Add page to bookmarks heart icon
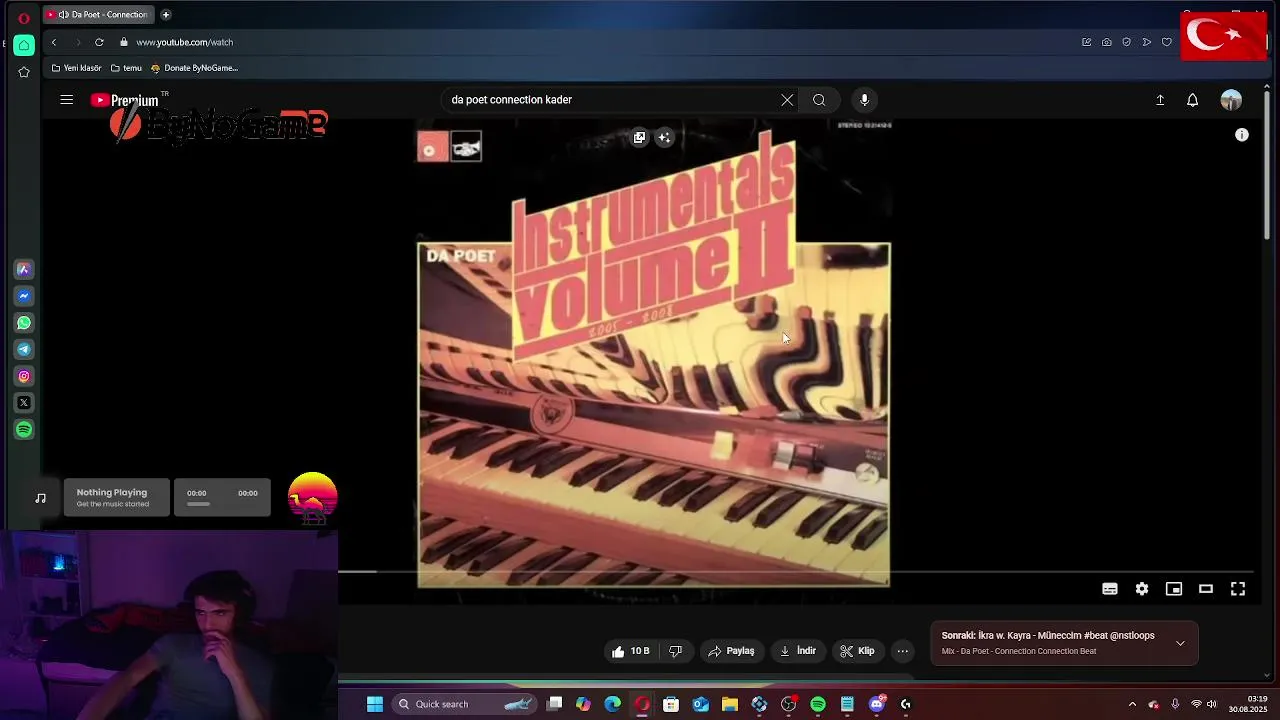The width and height of the screenshot is (1280, 720). 1166,42
